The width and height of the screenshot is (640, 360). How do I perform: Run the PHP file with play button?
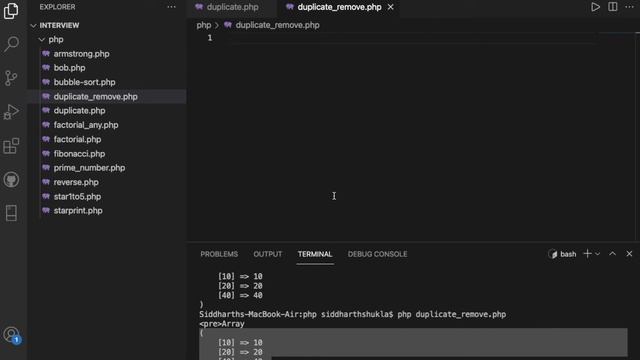pos(596,7)
